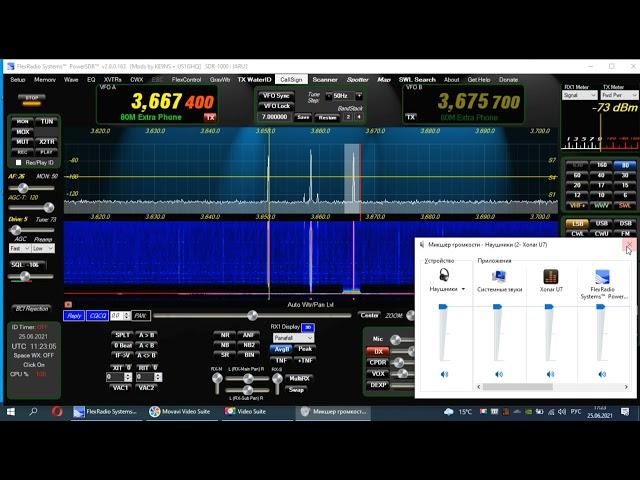
Task: Adjust the Drive power slider
Action: click(31, 230)
